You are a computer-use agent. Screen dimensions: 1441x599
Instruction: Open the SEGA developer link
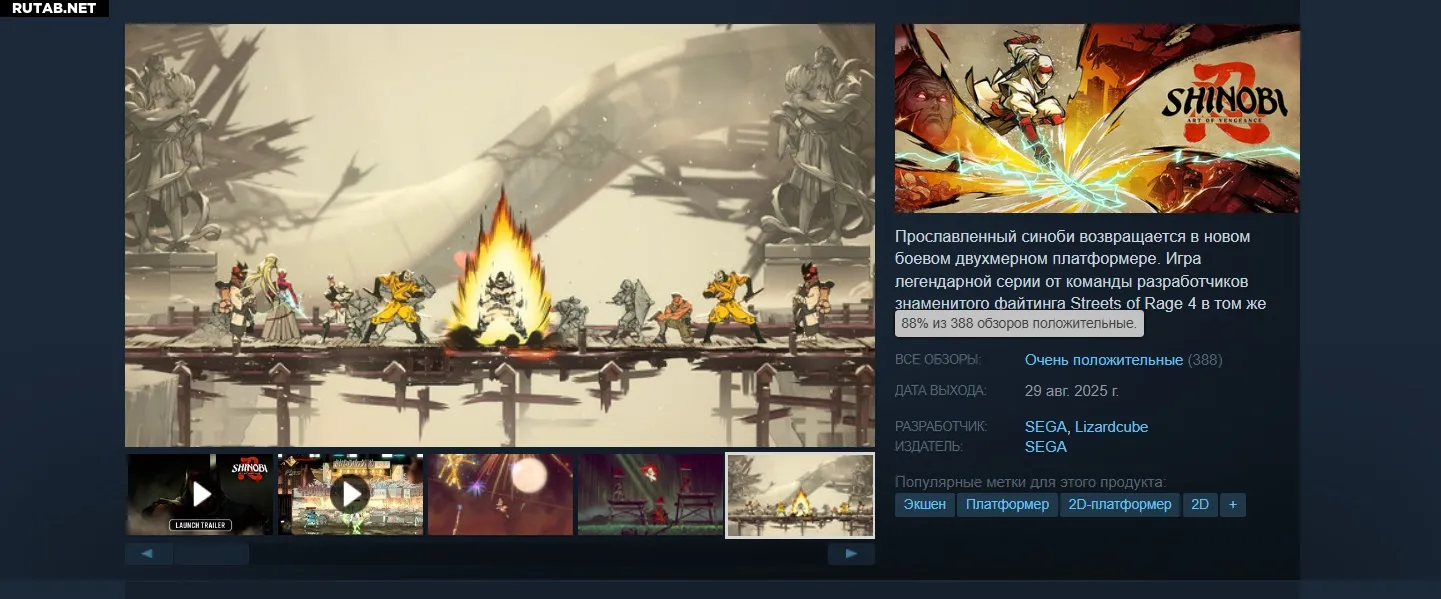pyautogui.click(x=1046, y=427)
